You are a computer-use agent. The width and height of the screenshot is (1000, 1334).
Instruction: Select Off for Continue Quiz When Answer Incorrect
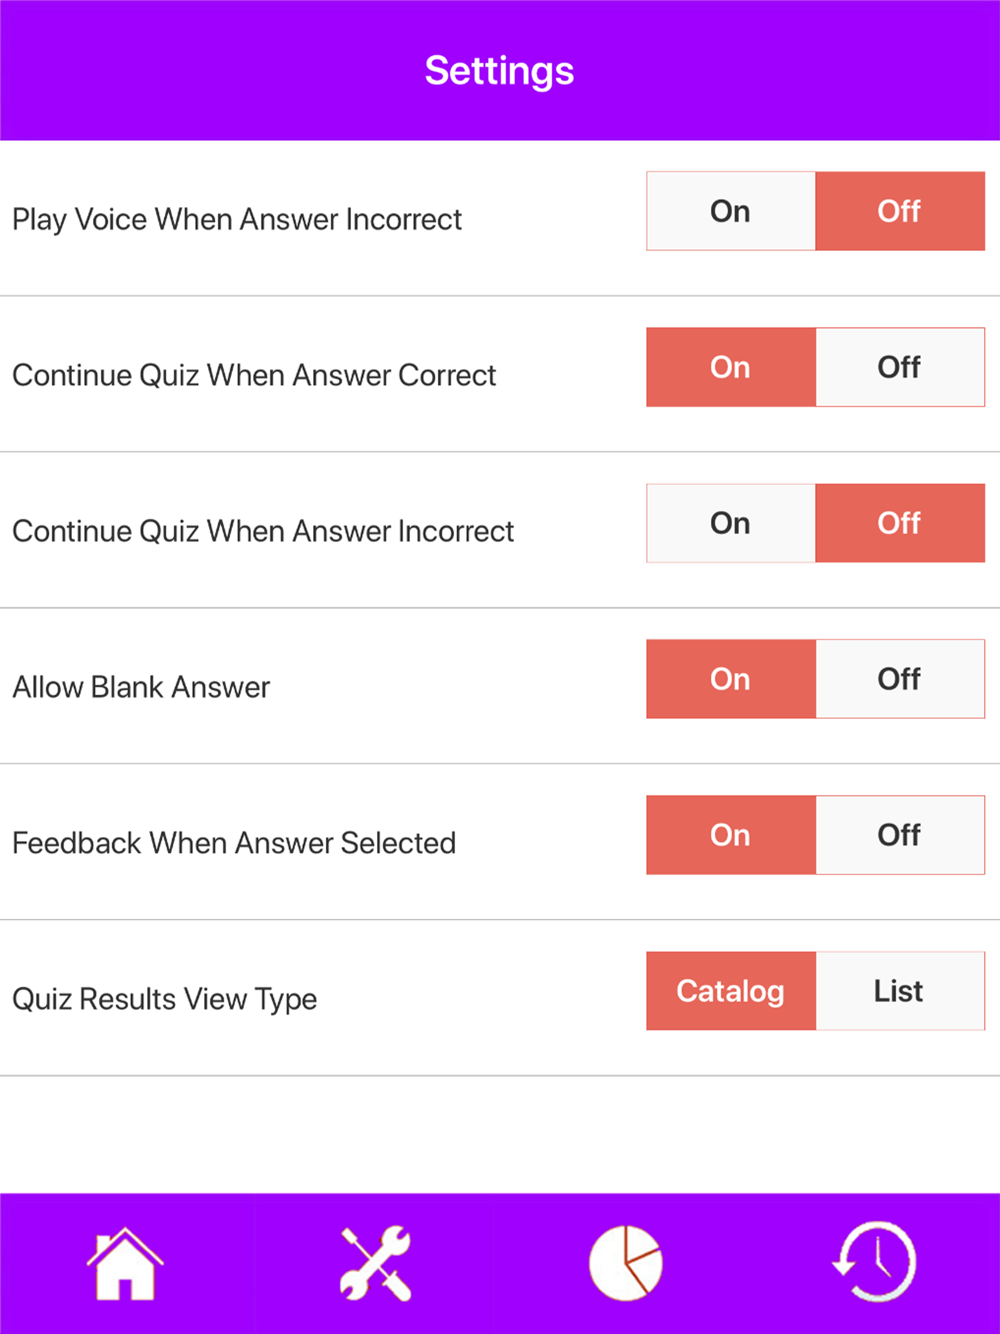pyautogui.click(x=900, y=523)
